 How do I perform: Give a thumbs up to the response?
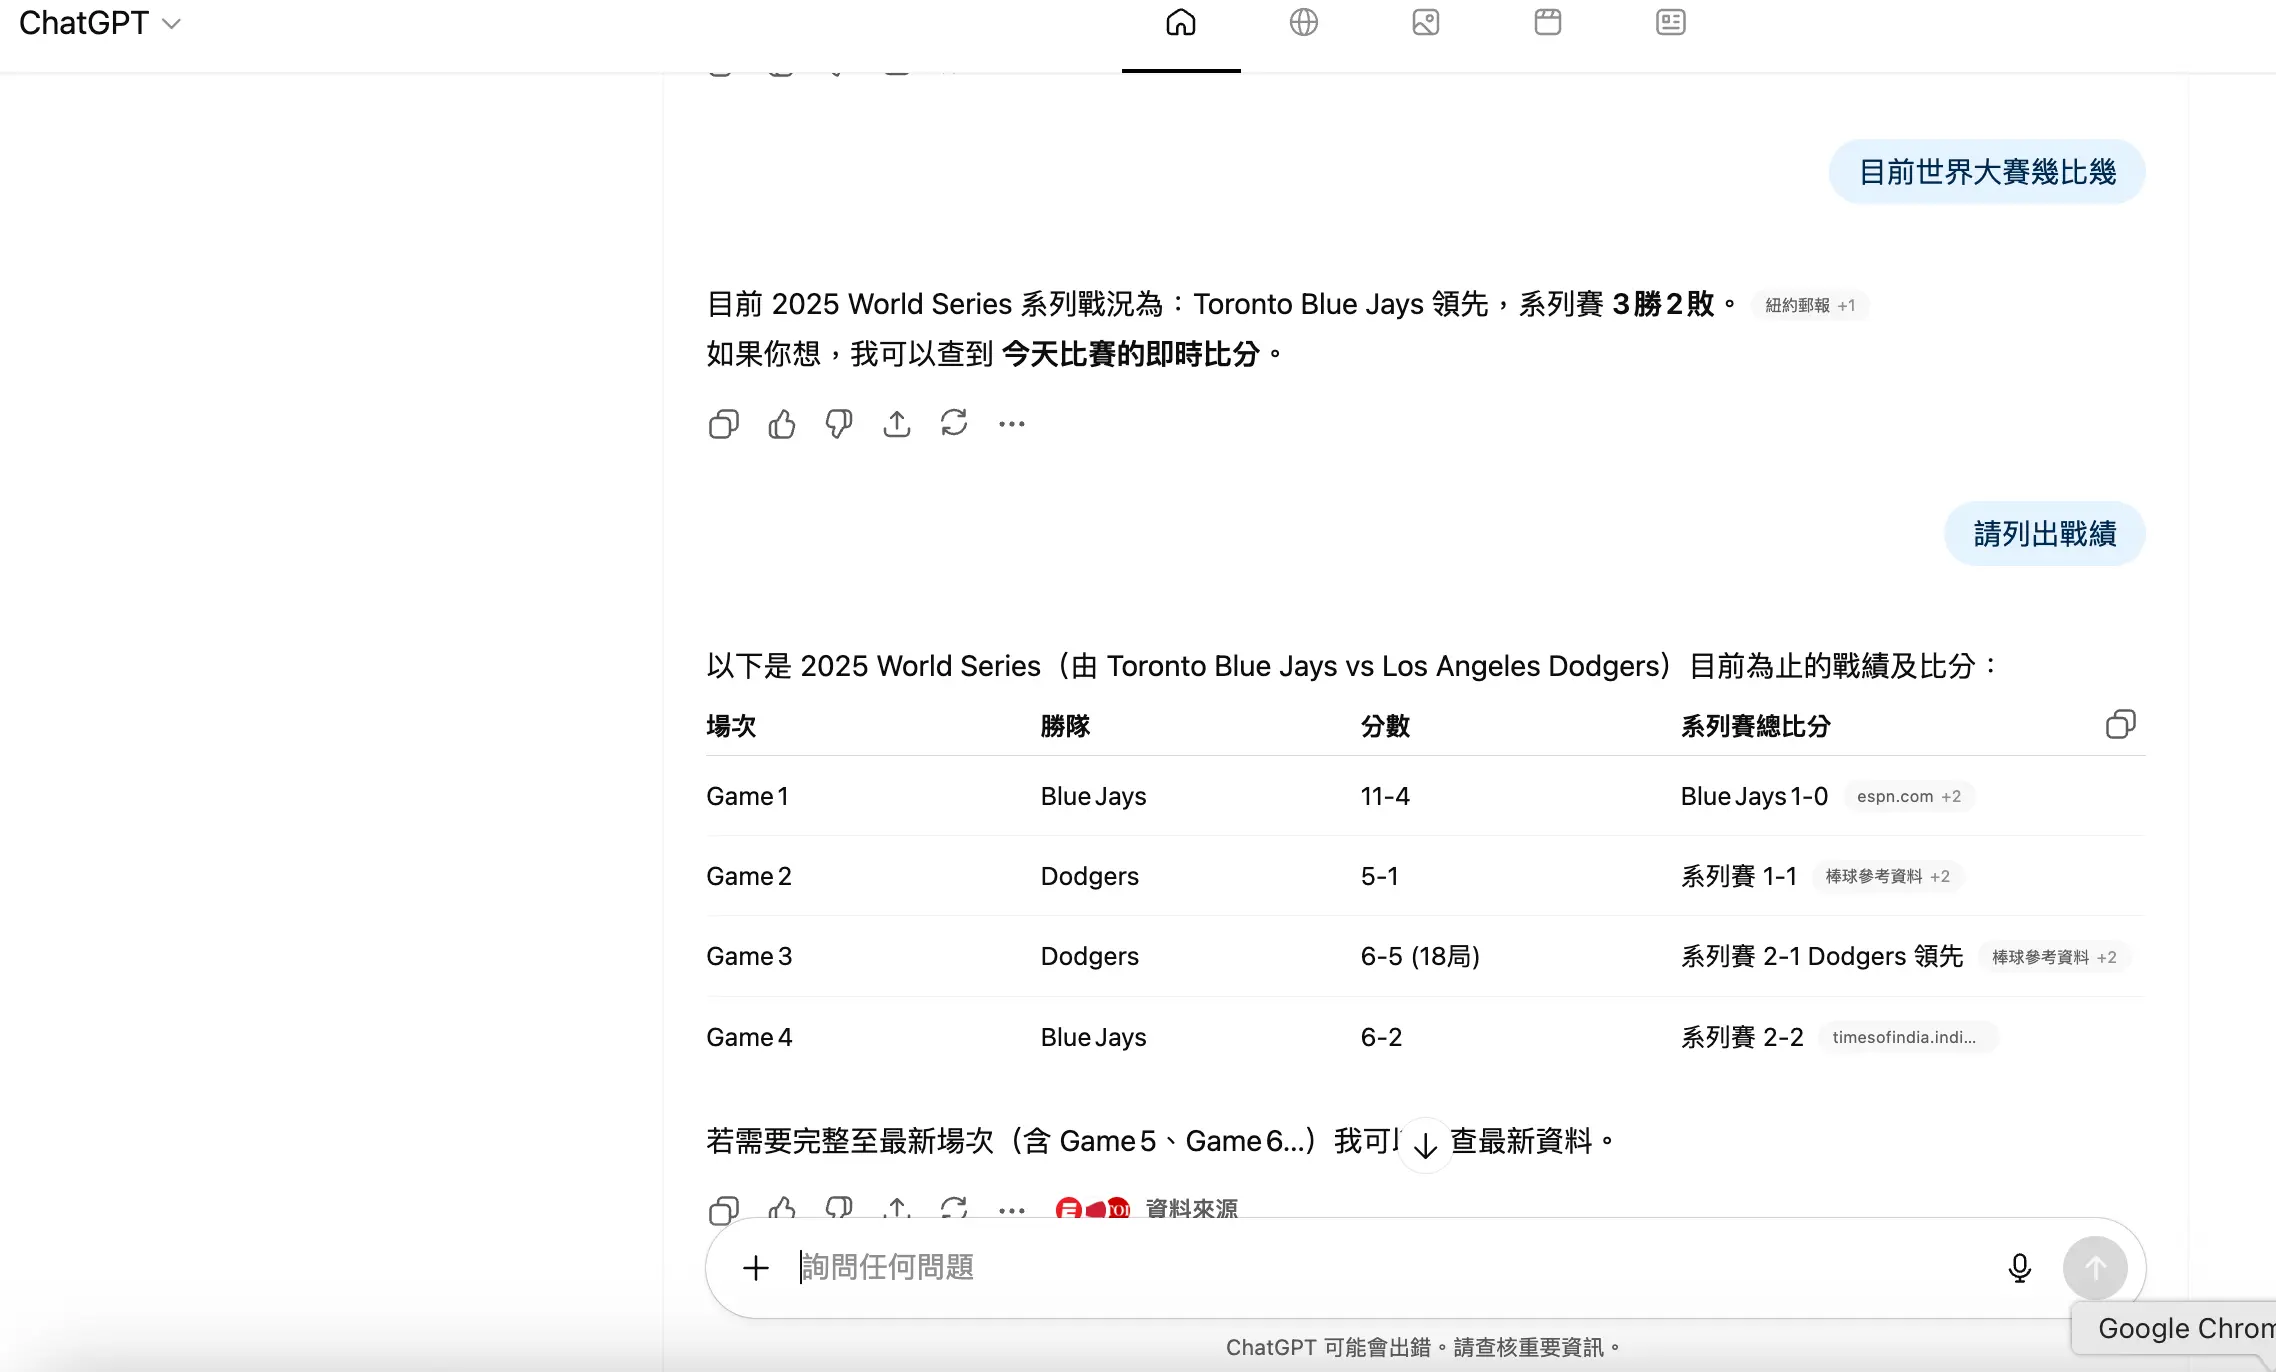click(782, 423)
